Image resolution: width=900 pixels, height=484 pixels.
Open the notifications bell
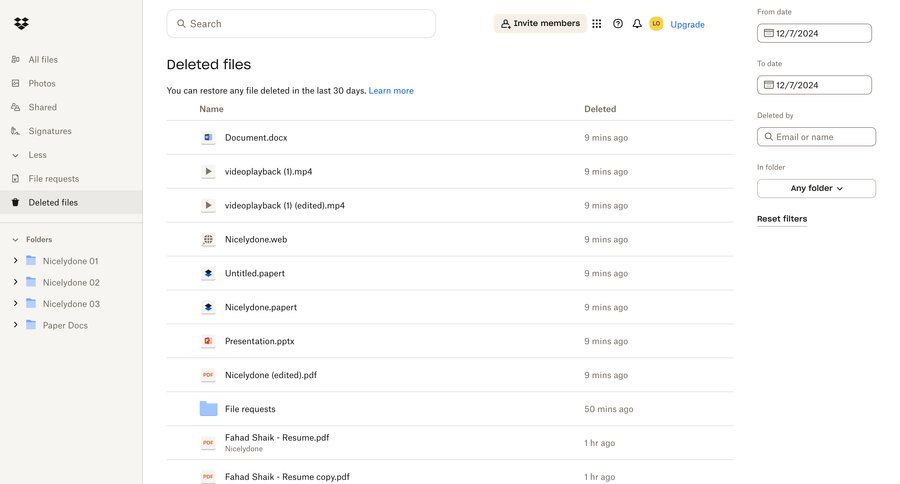[x=637, y=24]
